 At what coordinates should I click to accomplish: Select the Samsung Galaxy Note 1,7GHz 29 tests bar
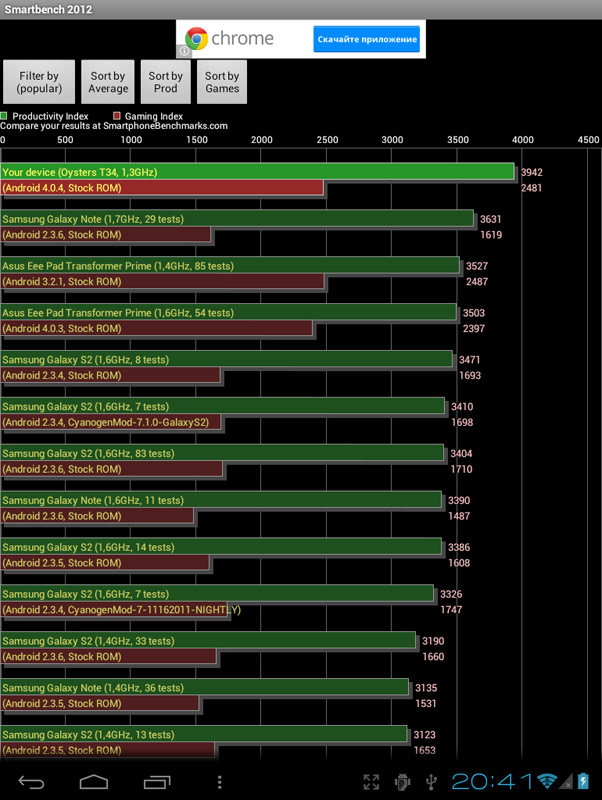tap(237, 219)
